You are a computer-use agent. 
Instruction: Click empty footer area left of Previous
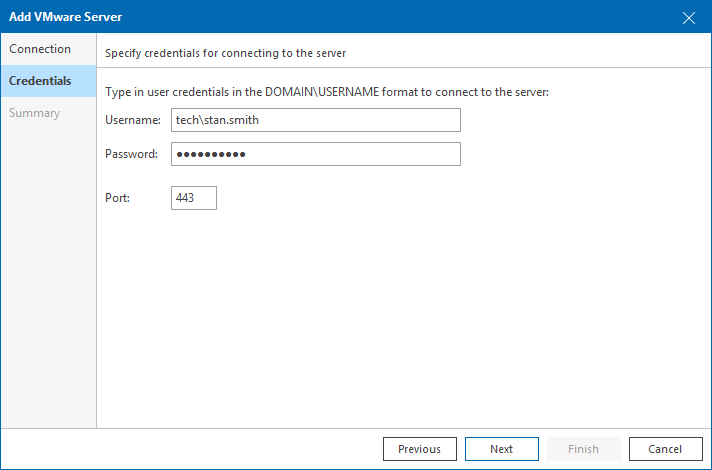[x=200, y=449]
